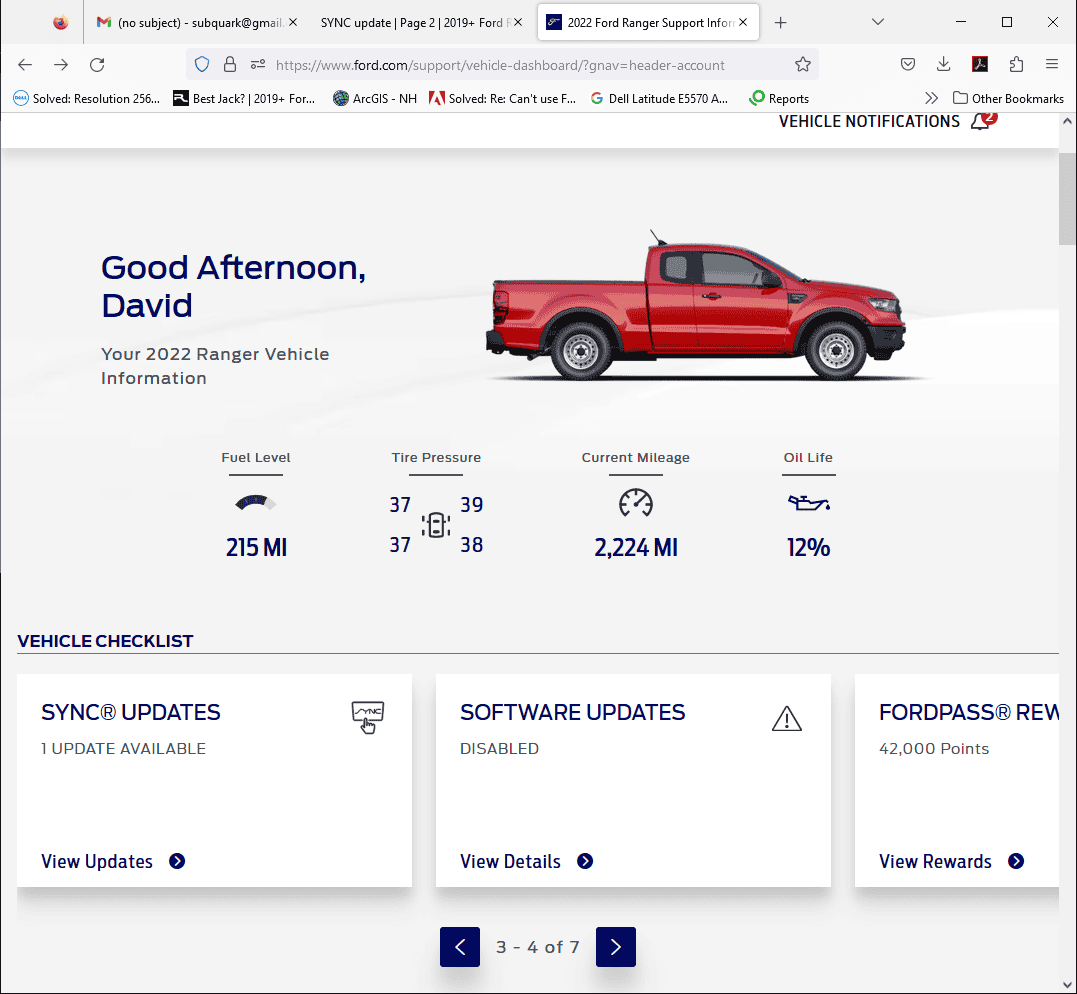Expand the list all tabs dropdown
The height and width of the screenshot is (994, 1077).
(878, 22)
